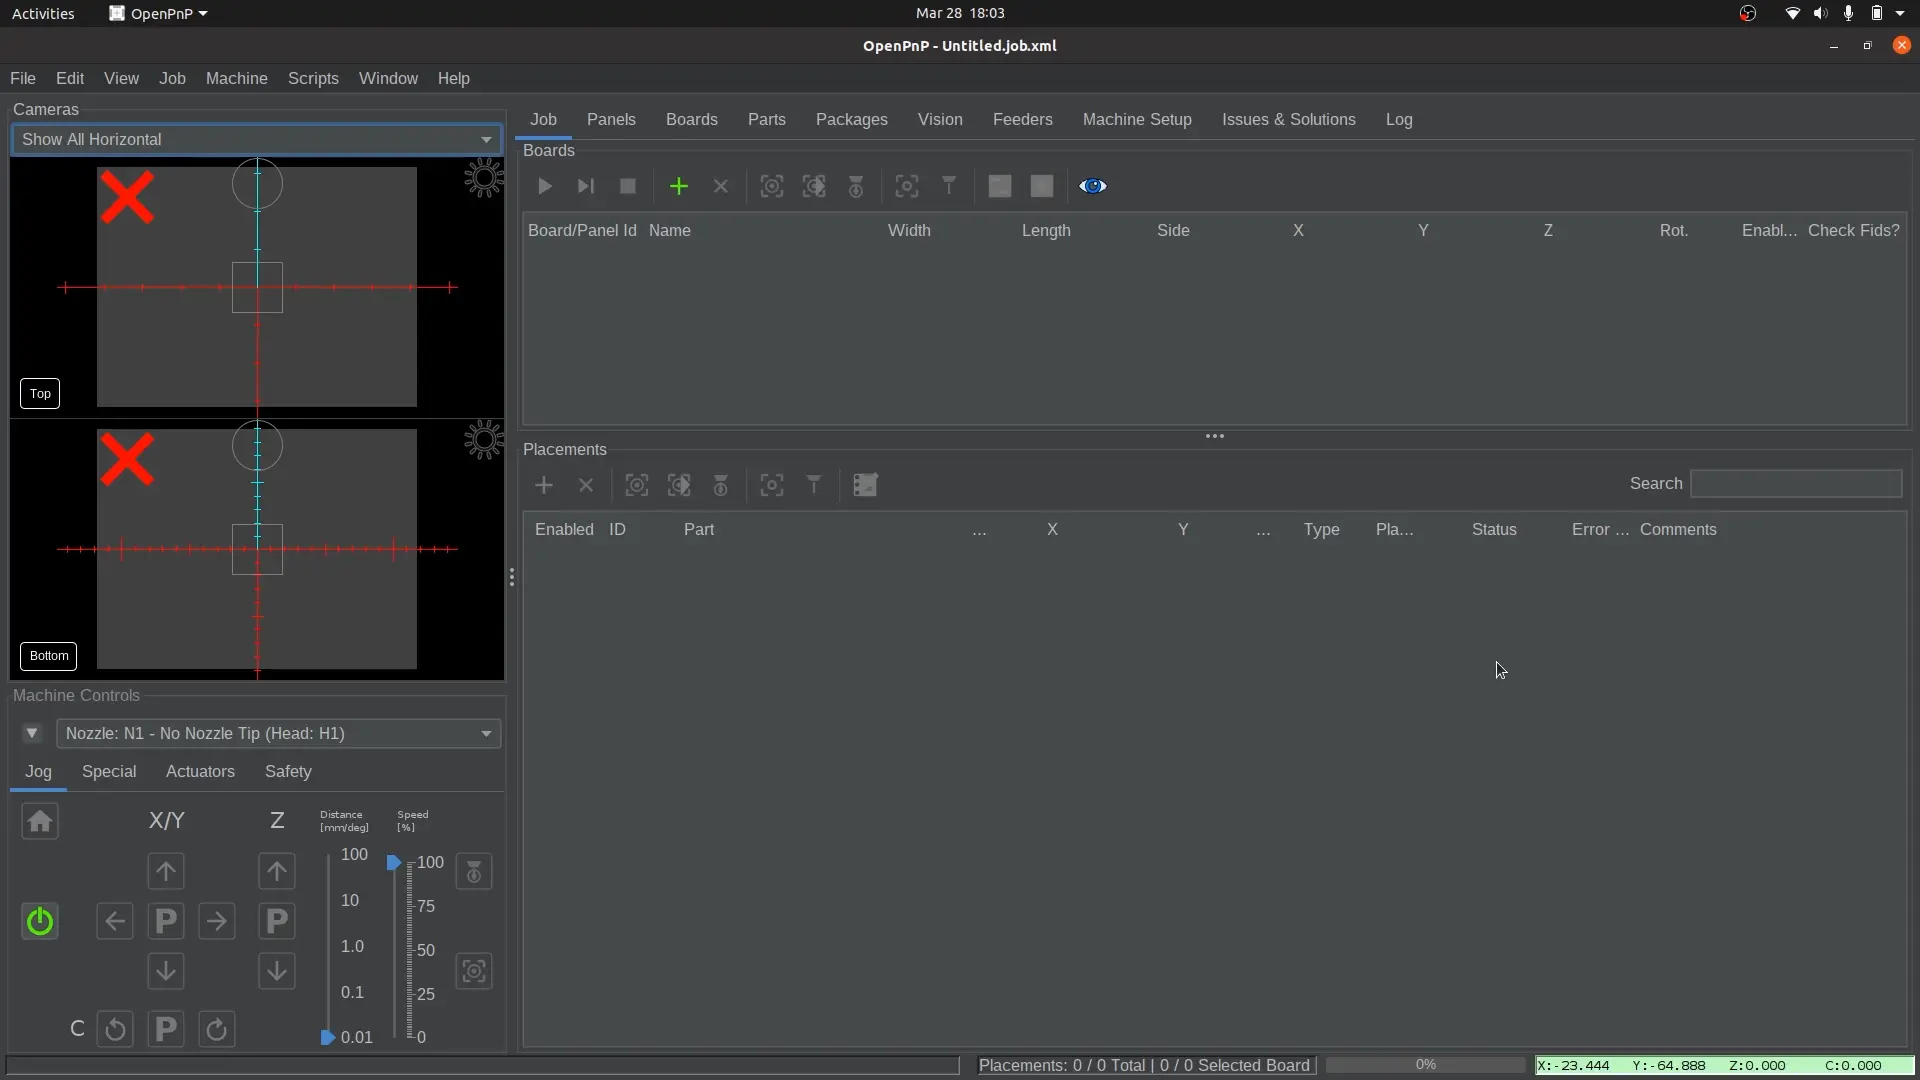Click the jog X/Y up arrow

tap(166, 871)
